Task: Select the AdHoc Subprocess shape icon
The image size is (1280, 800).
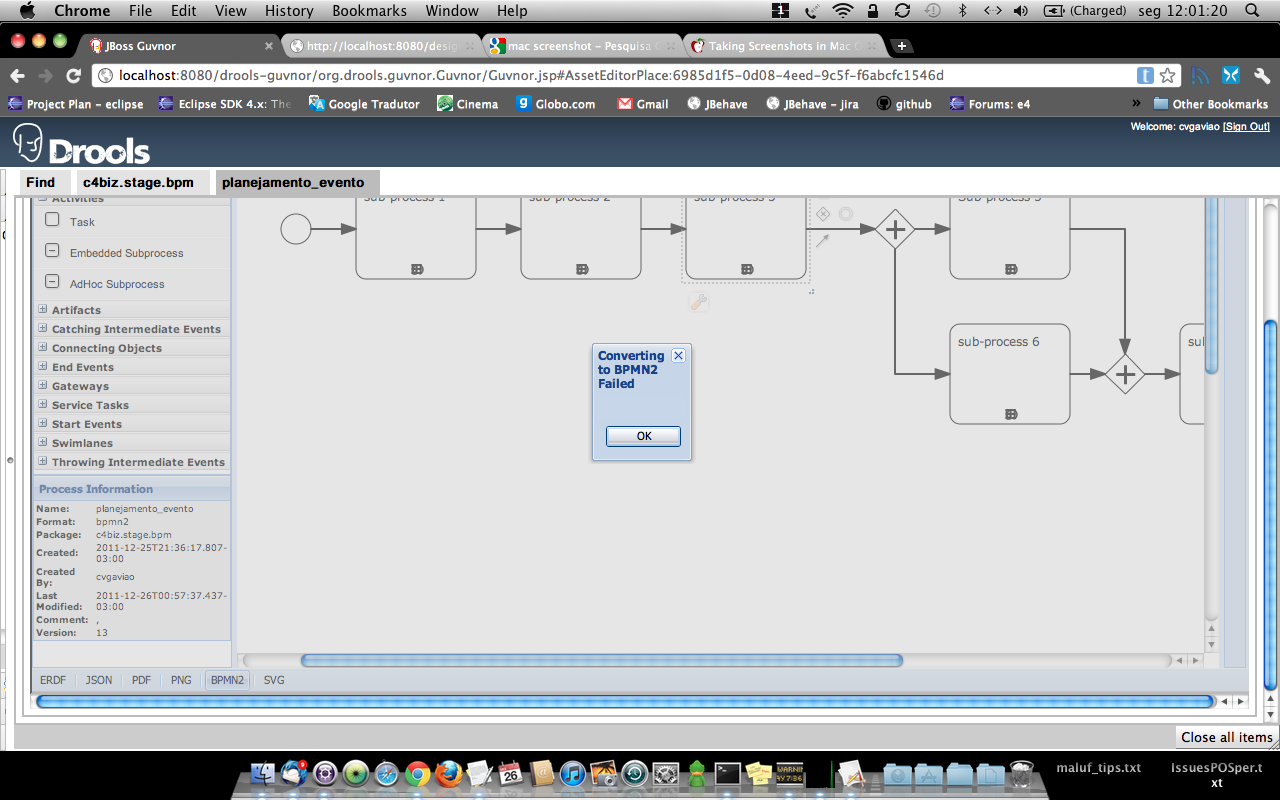Action: pyautogui.click(x=52, y=282)
